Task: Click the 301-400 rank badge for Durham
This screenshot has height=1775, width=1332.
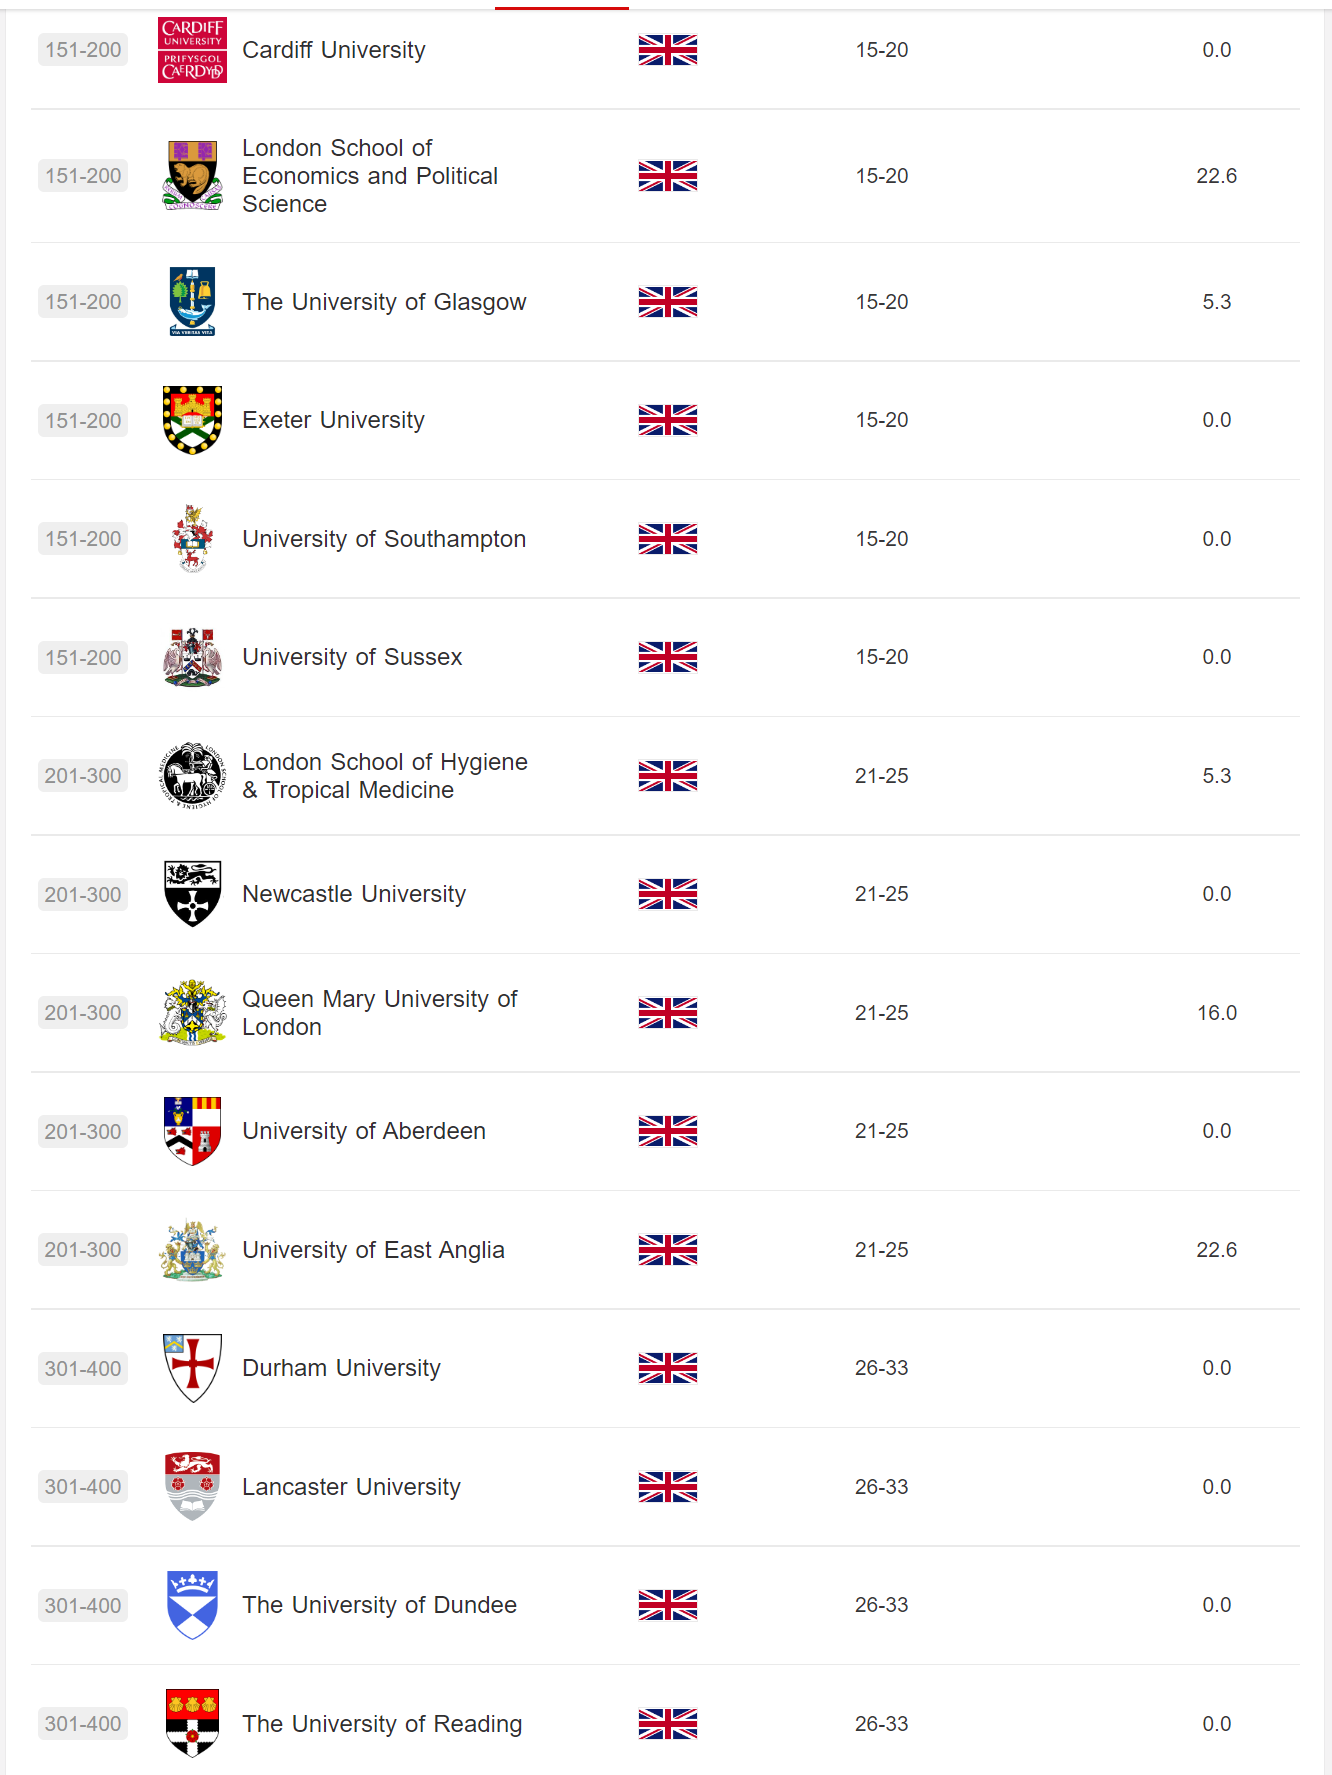Action: [83, 1368]
